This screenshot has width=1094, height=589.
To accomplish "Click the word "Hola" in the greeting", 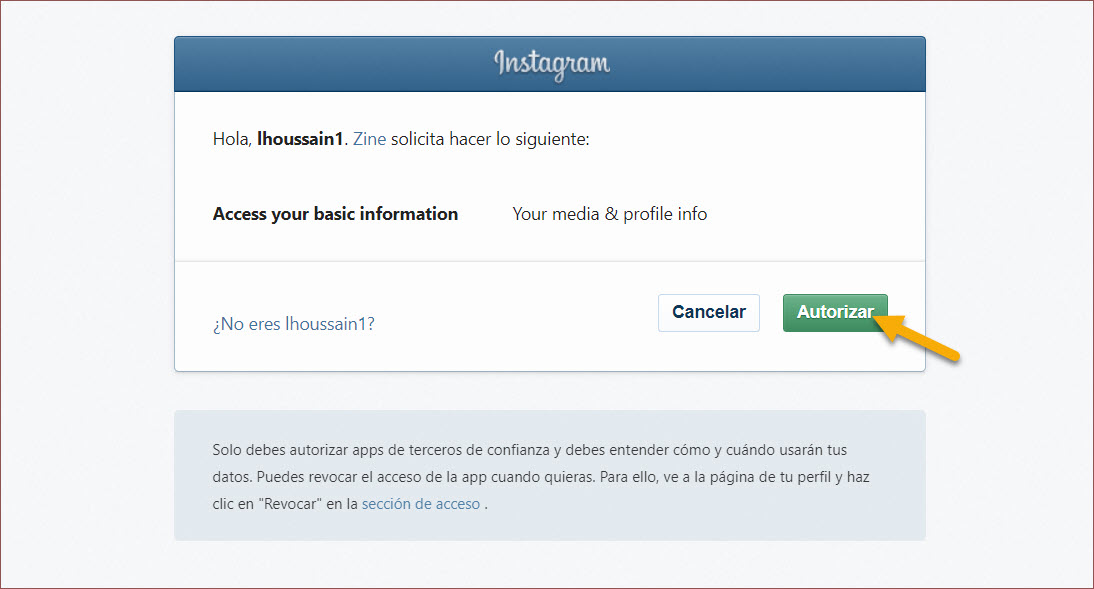I will click(231, 139).
